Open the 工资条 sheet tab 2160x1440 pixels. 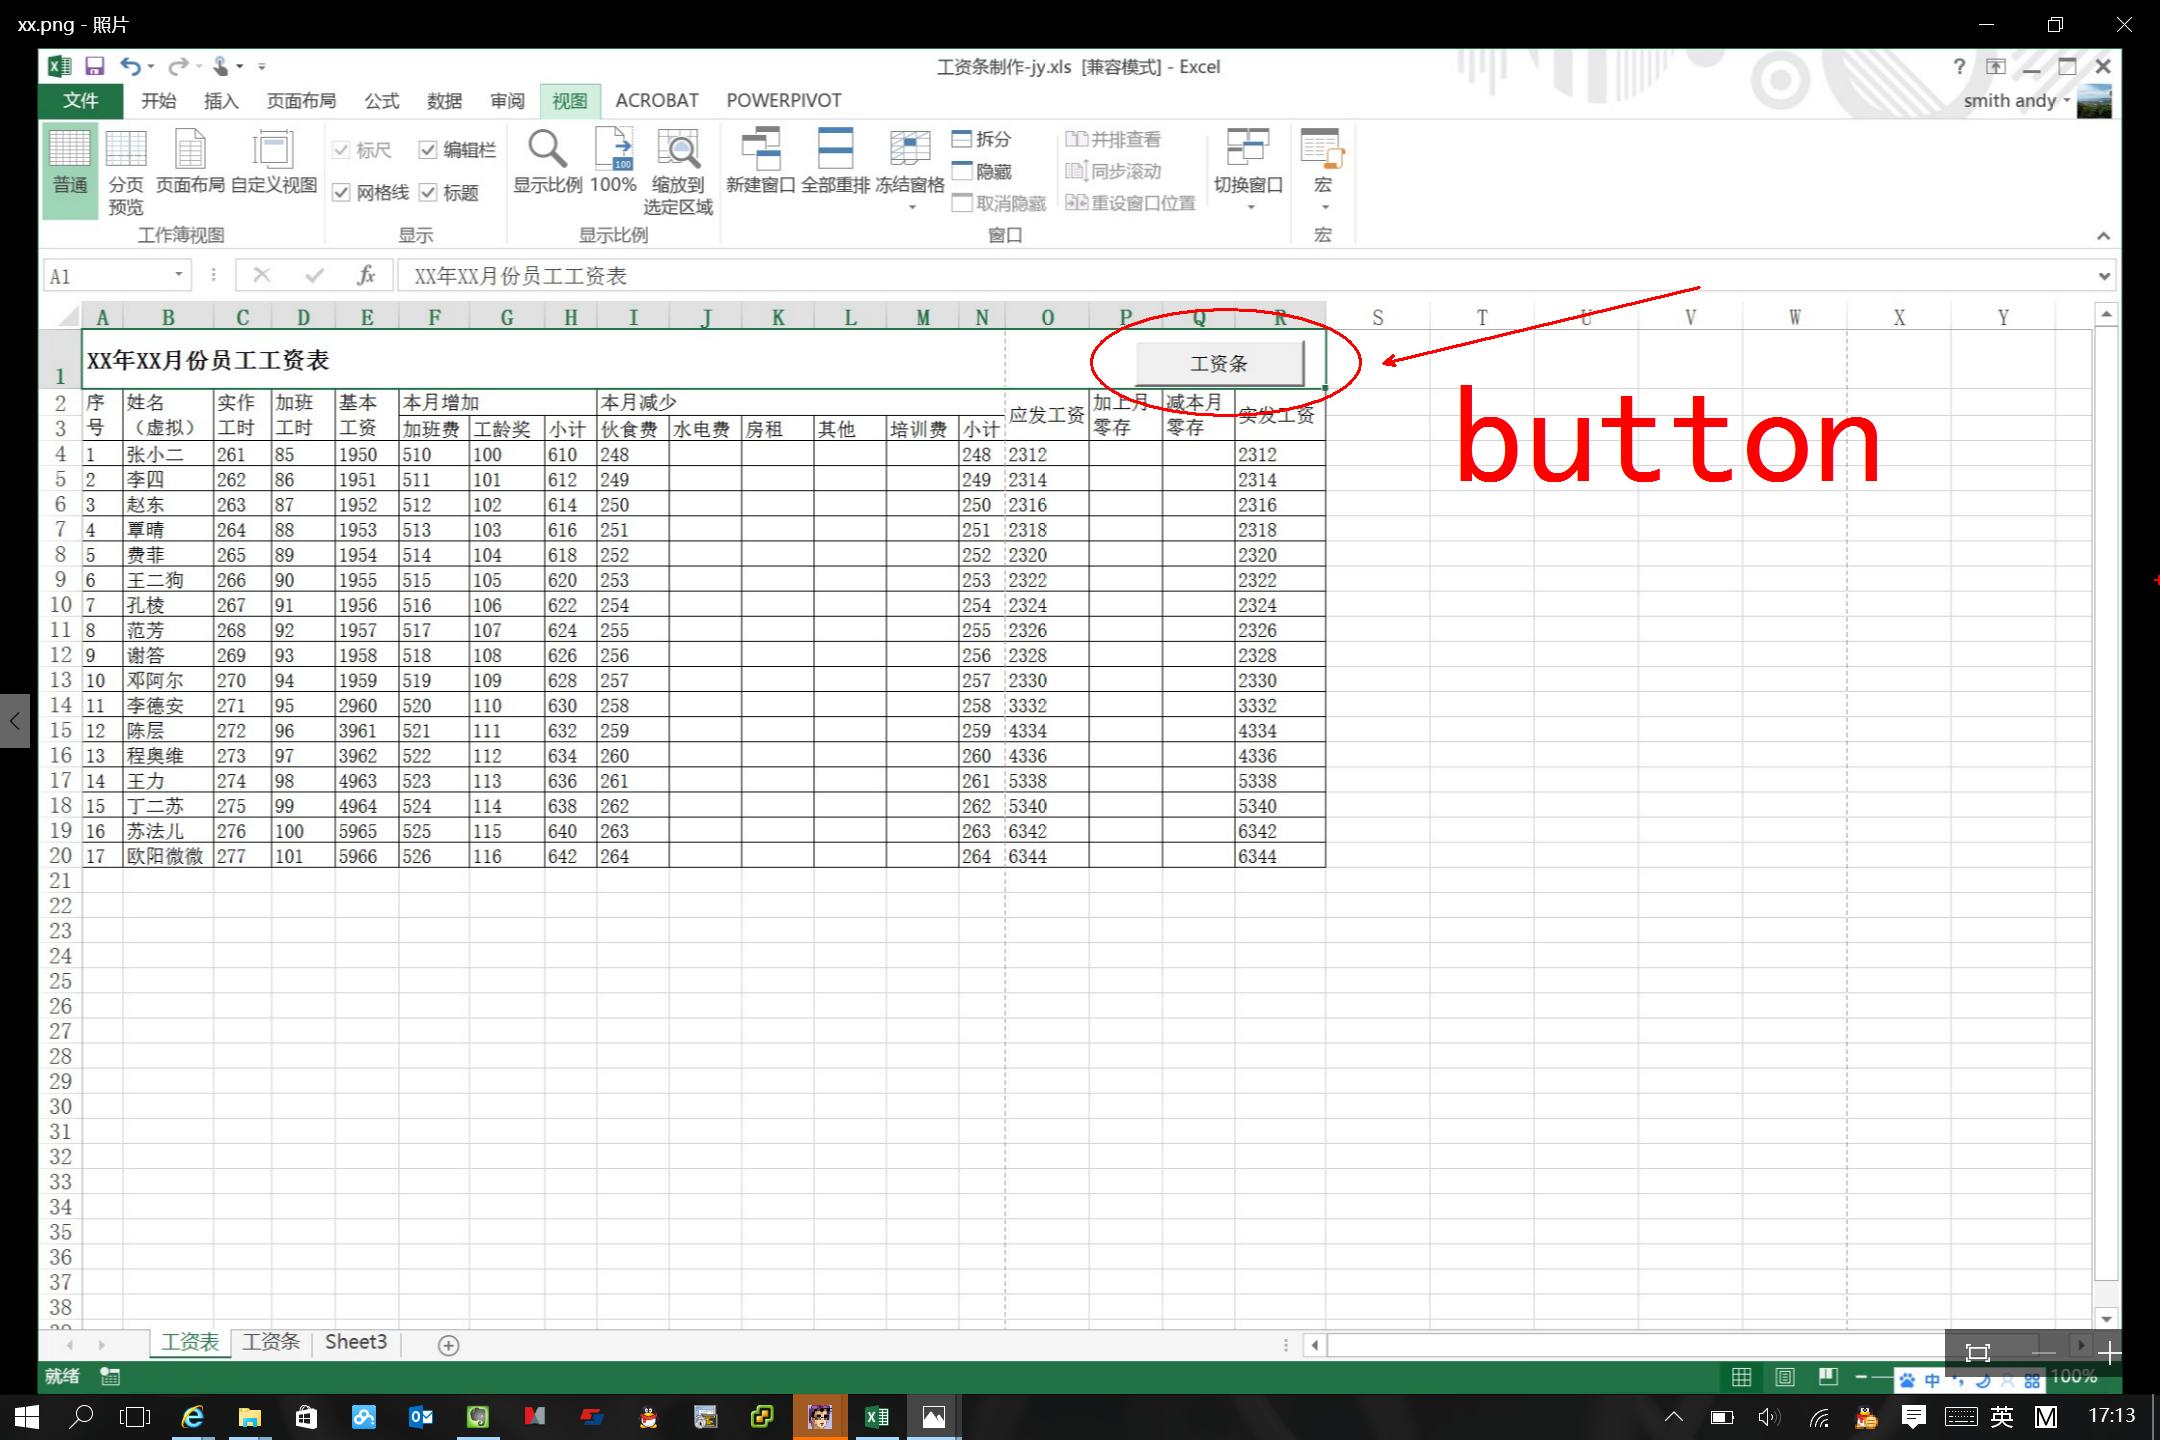(271, 1342)
